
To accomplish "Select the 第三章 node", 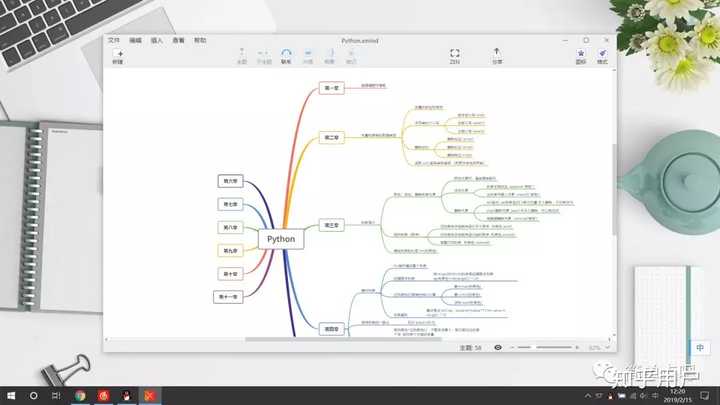I will pyautogui.click(x=332, y=225).
